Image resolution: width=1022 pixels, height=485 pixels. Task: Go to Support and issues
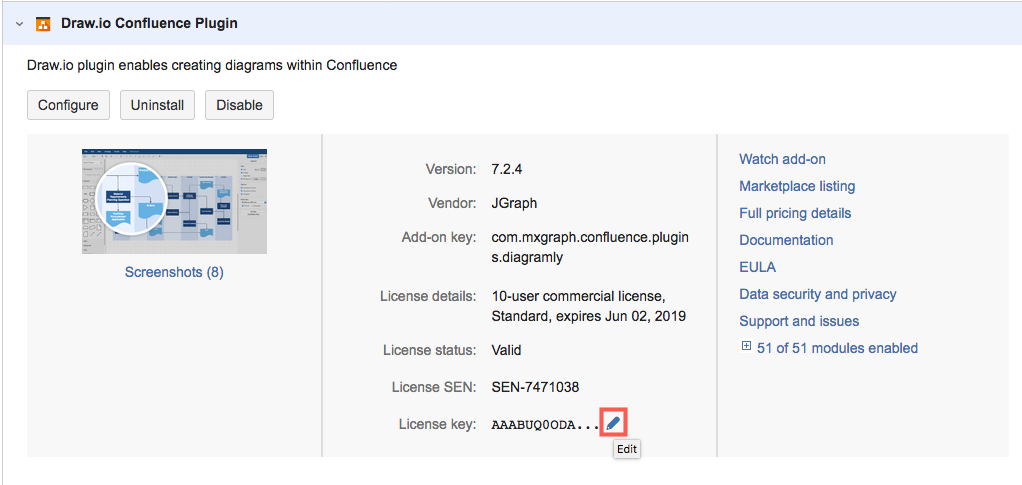point(799,321)
